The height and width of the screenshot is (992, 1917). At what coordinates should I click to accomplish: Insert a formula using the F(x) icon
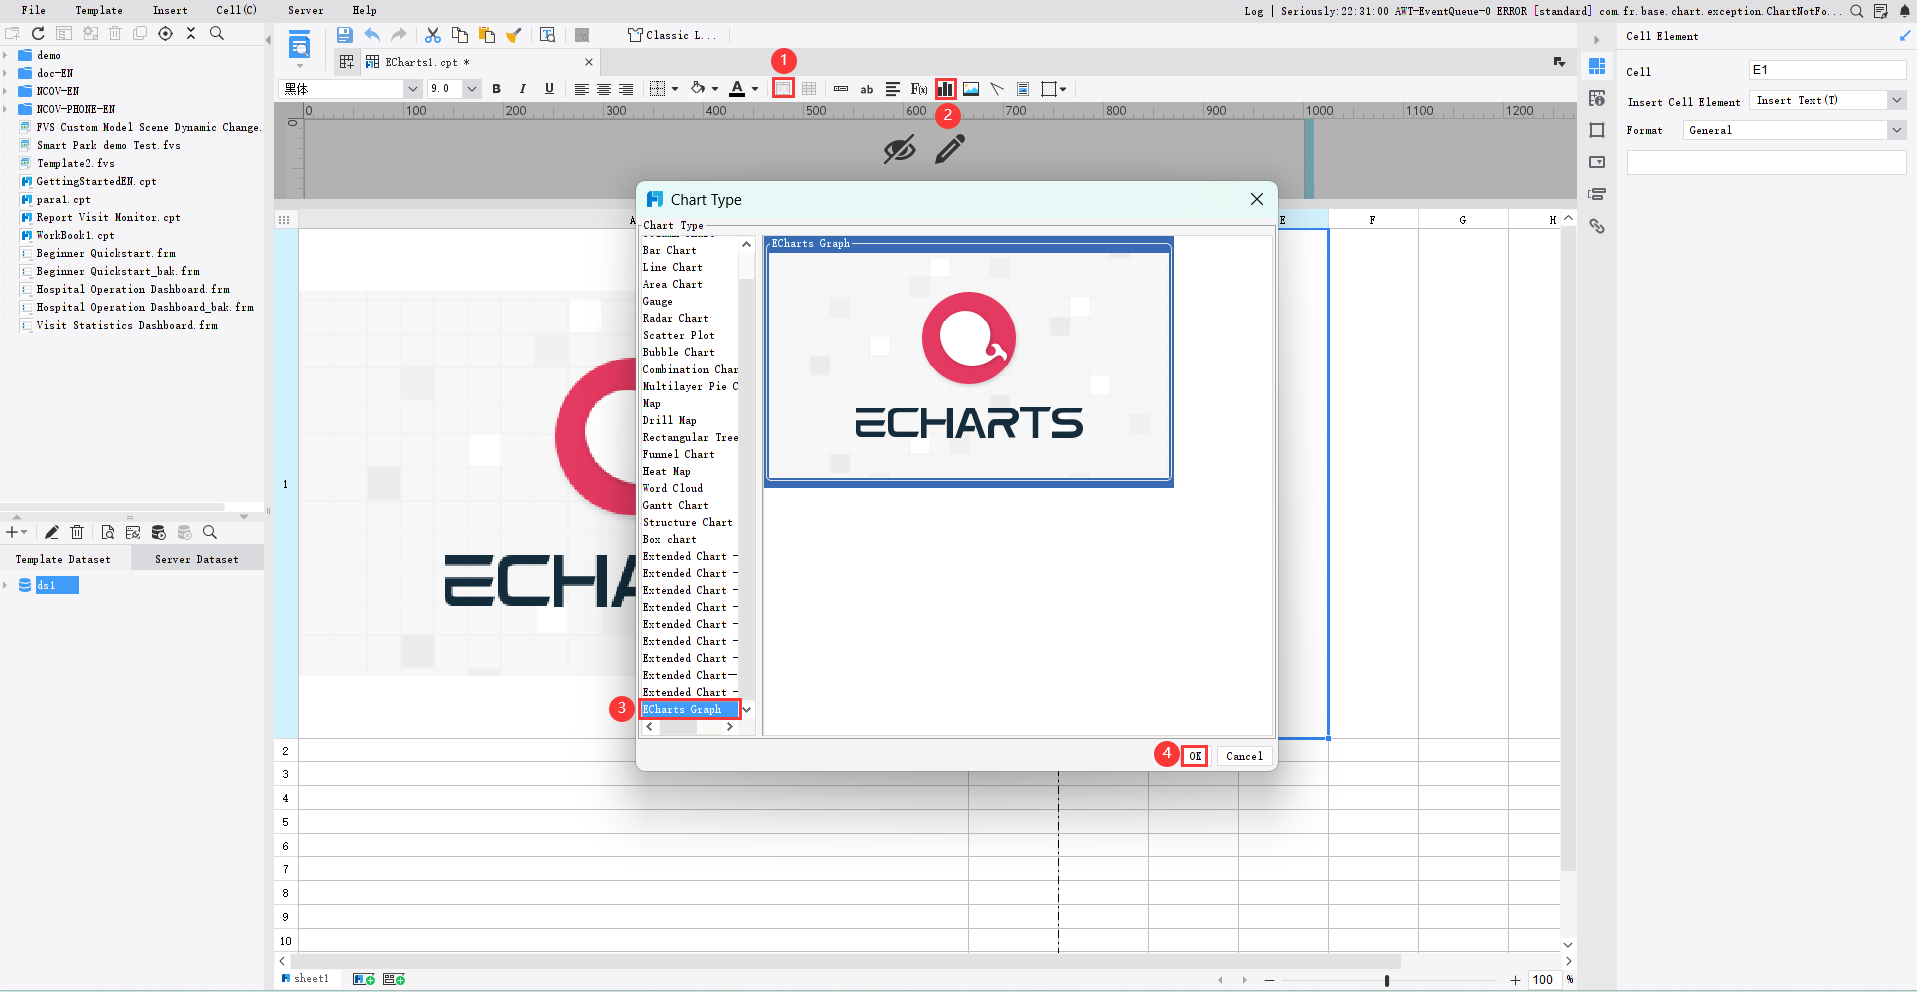click(918, 89)
